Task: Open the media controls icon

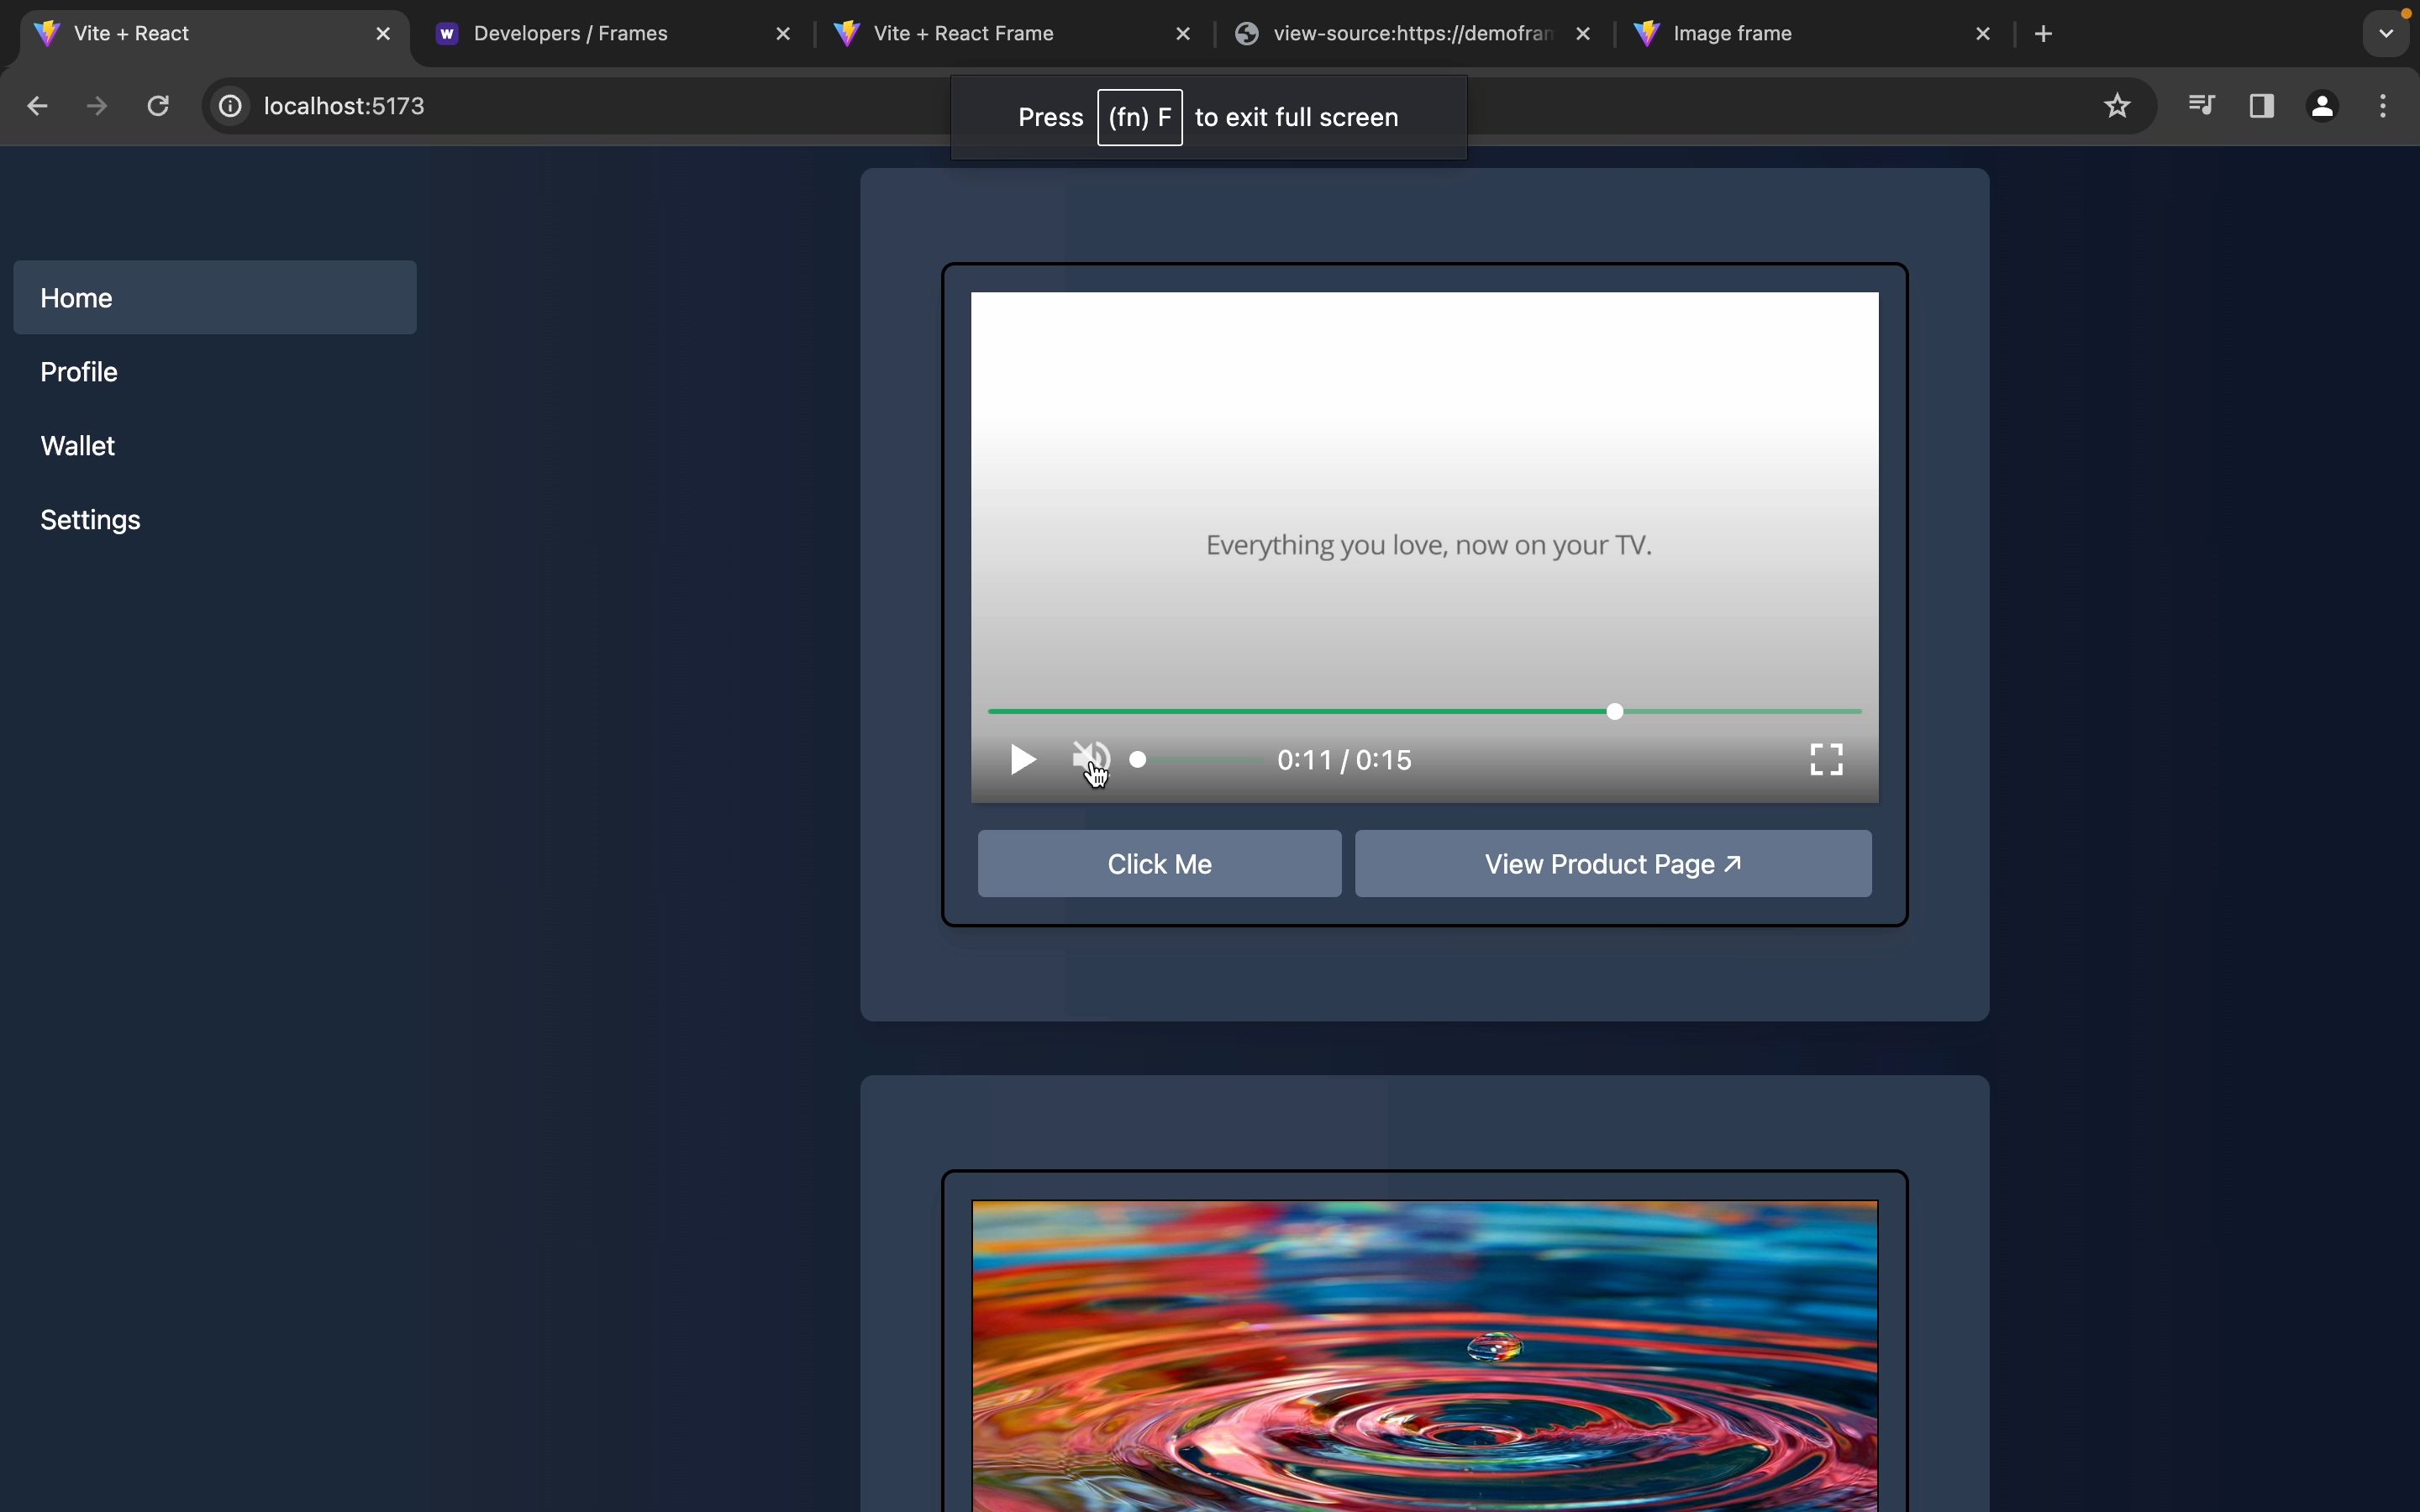Action: [2202, 106]
